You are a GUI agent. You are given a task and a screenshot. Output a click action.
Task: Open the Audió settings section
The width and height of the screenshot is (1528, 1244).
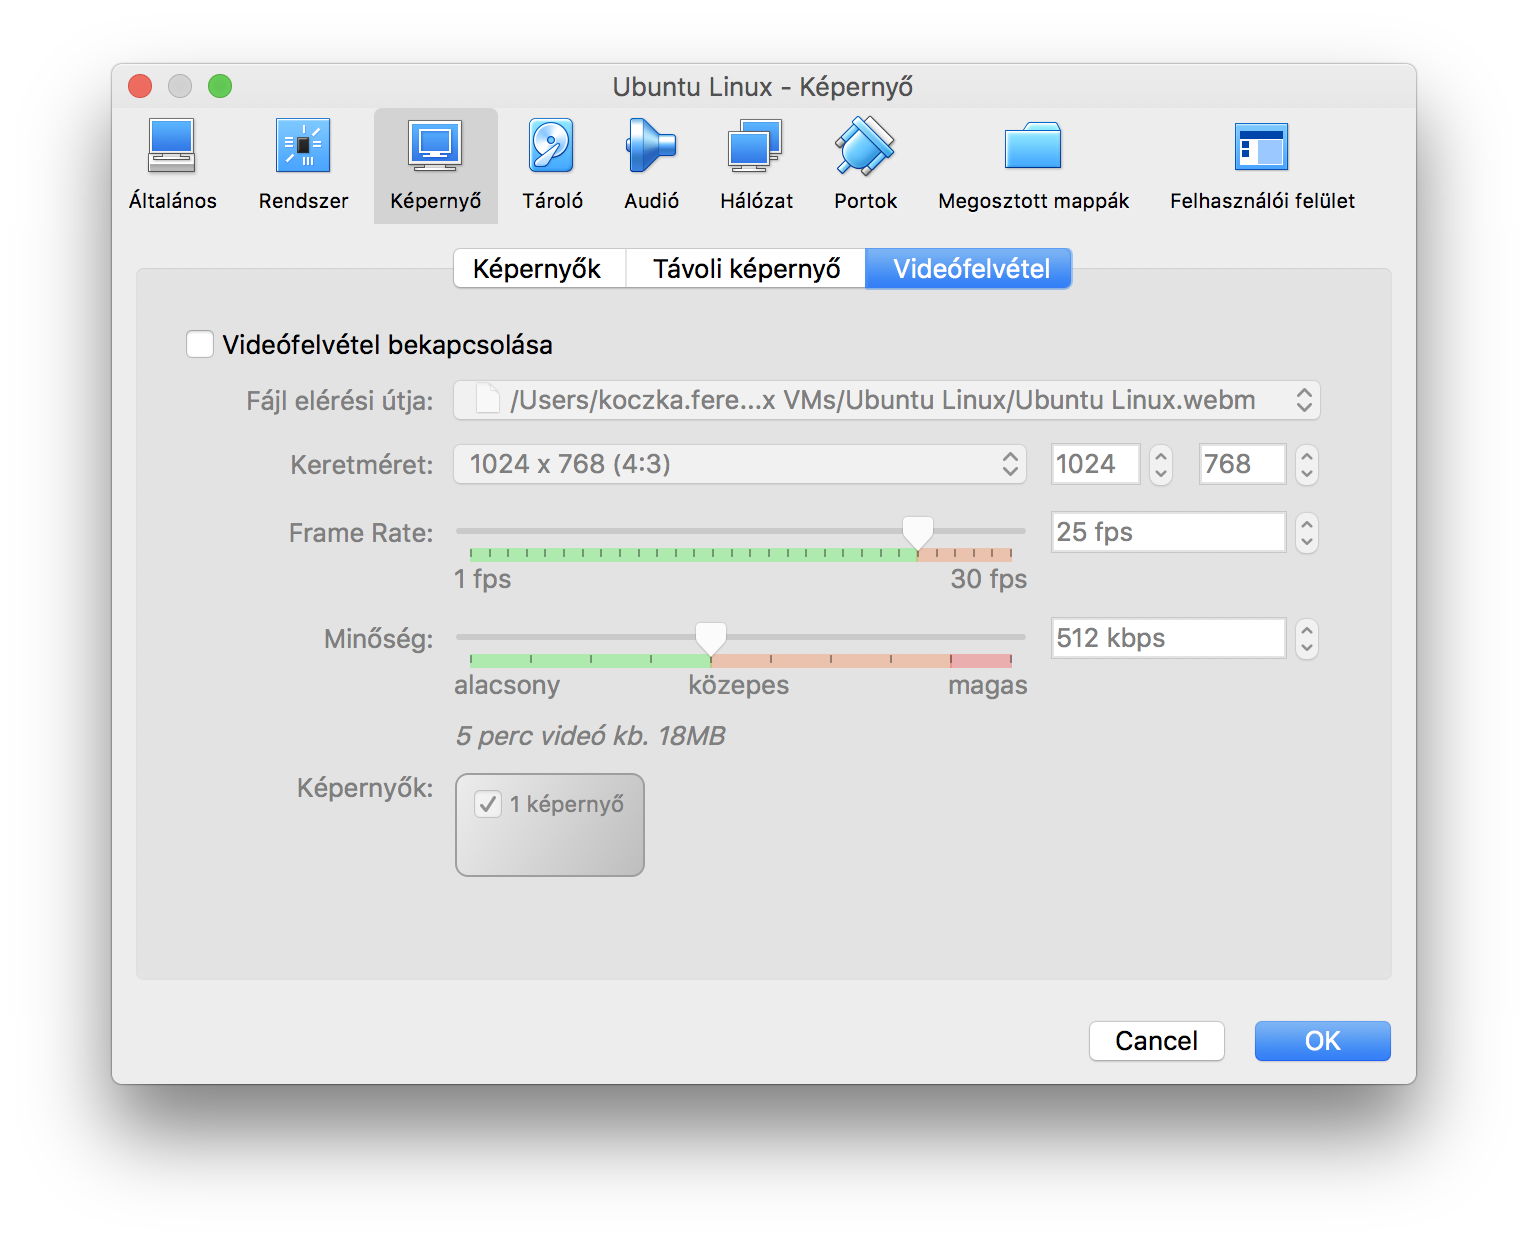click(x=651, y=165)
